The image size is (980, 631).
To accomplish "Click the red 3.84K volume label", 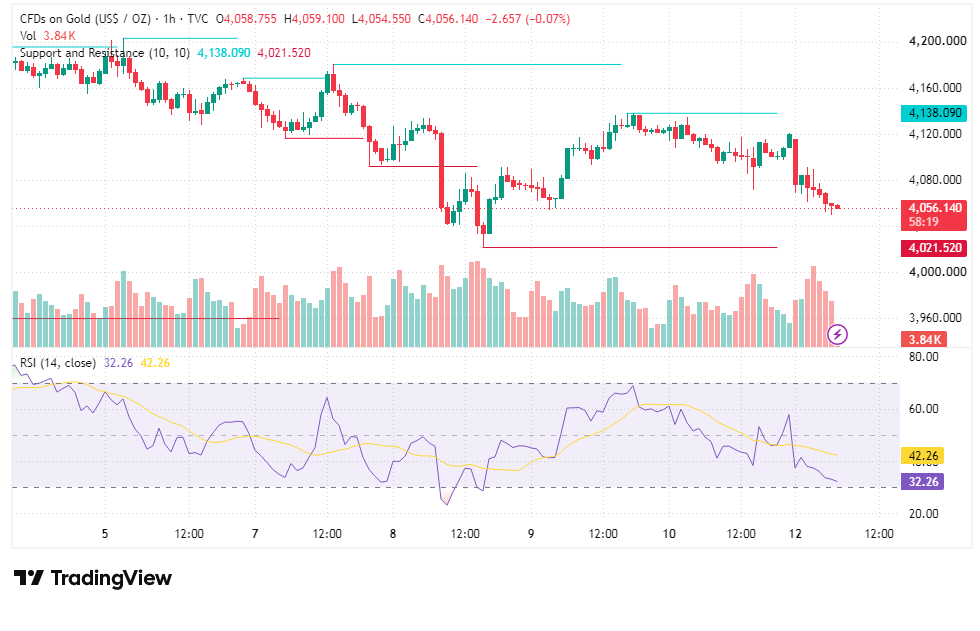I will coord(924,340).
